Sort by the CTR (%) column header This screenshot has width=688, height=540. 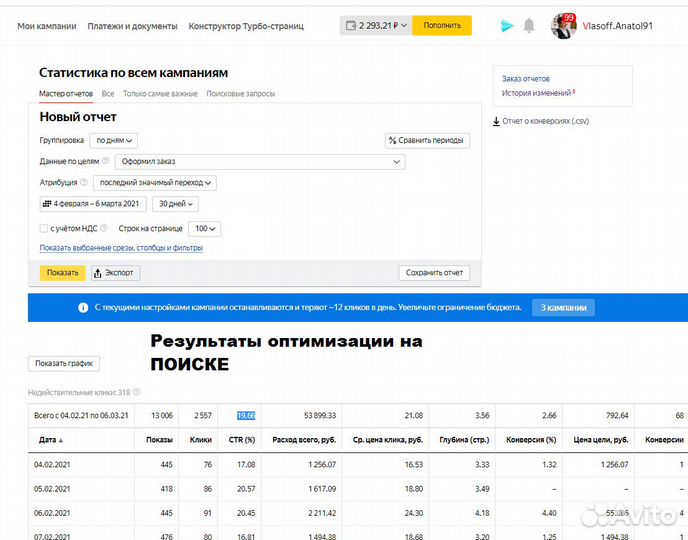pyautogui.click(x=242, y=440)
